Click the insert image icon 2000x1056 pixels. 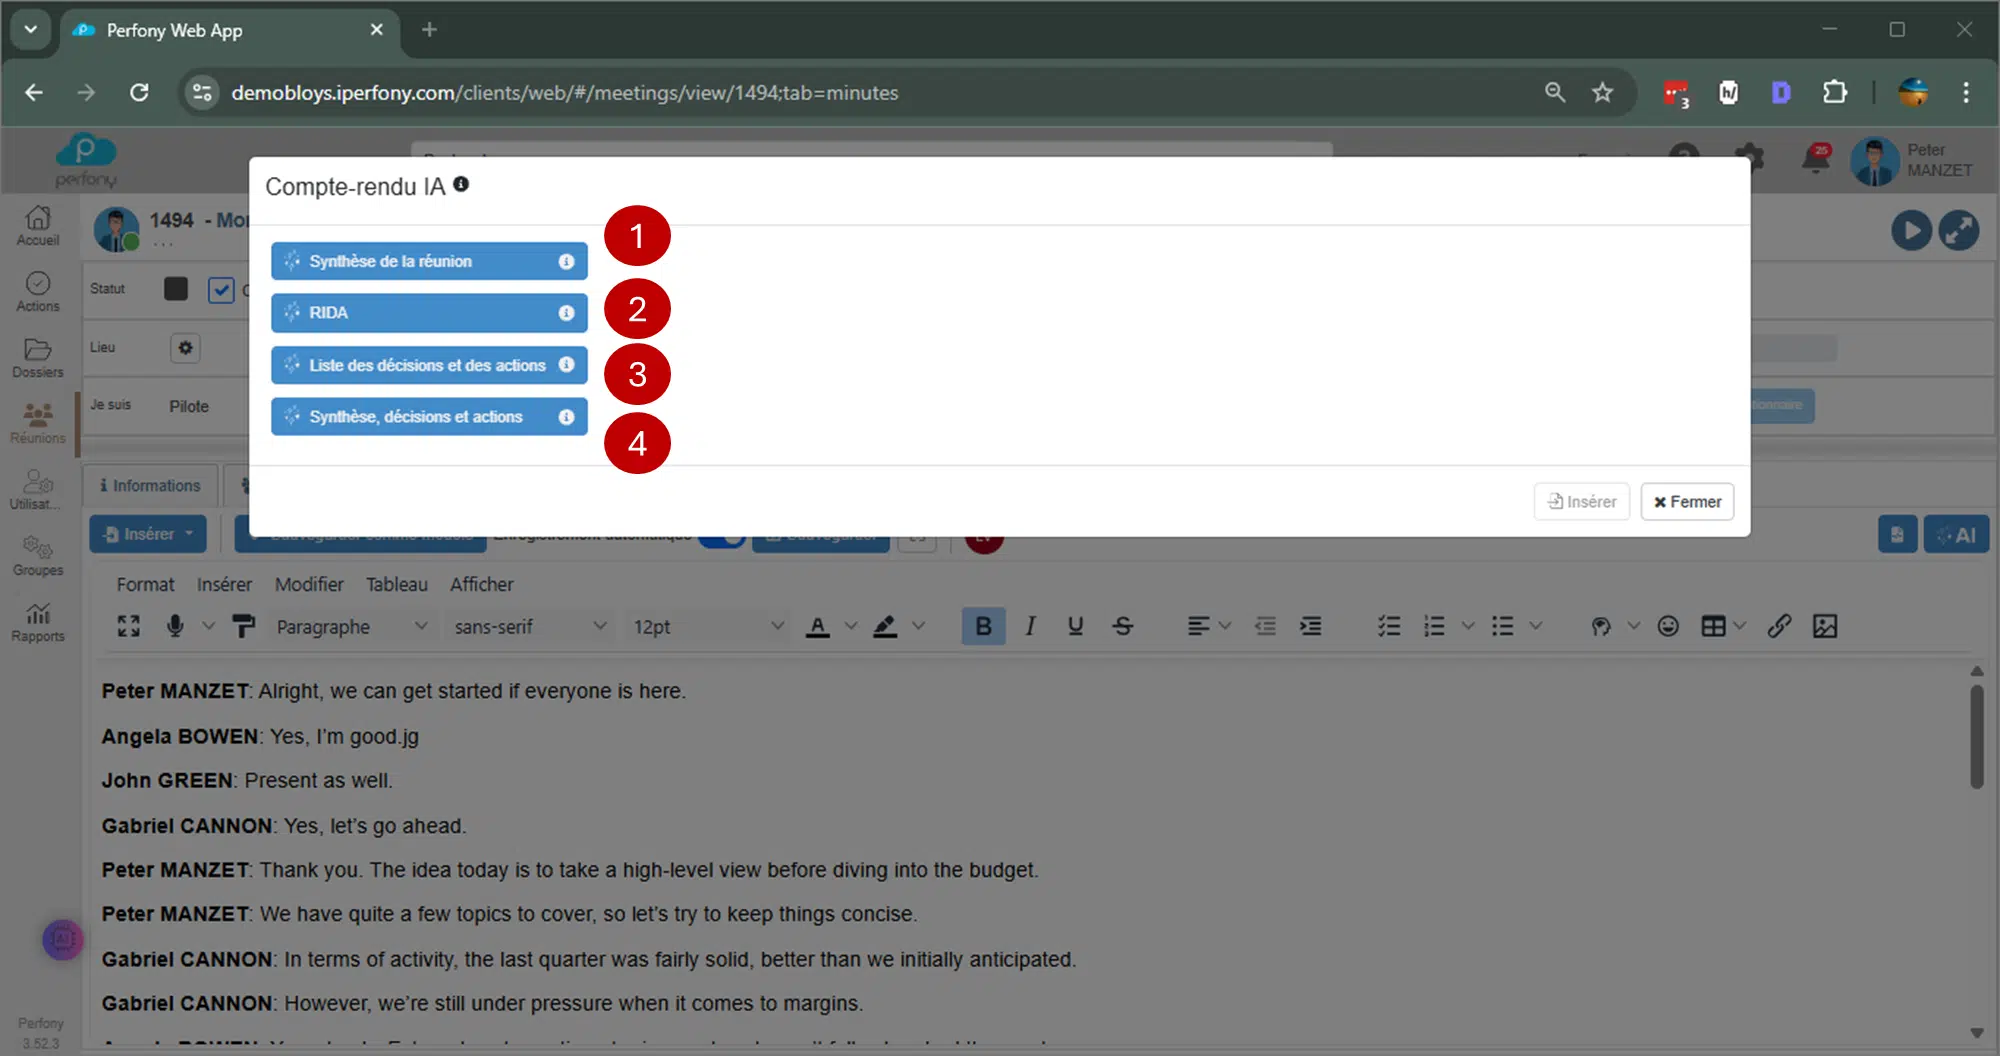[1825, 626]
